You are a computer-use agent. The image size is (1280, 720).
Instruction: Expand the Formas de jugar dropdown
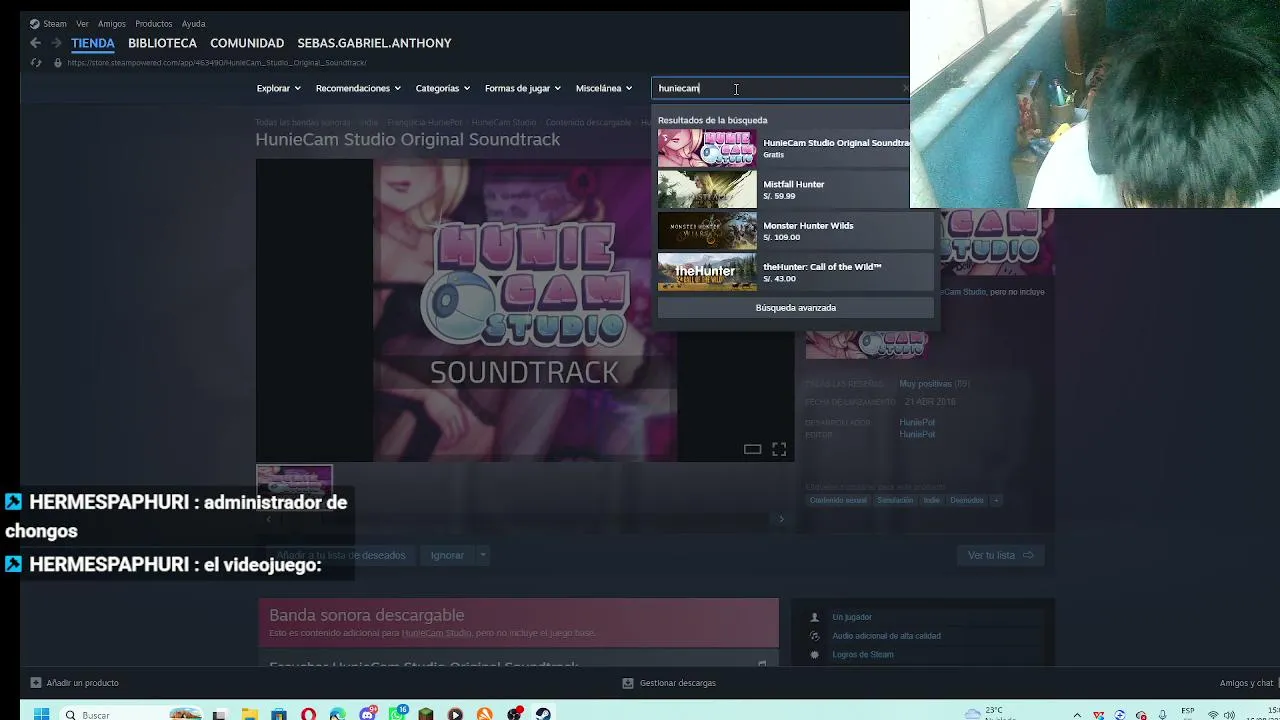522,88
